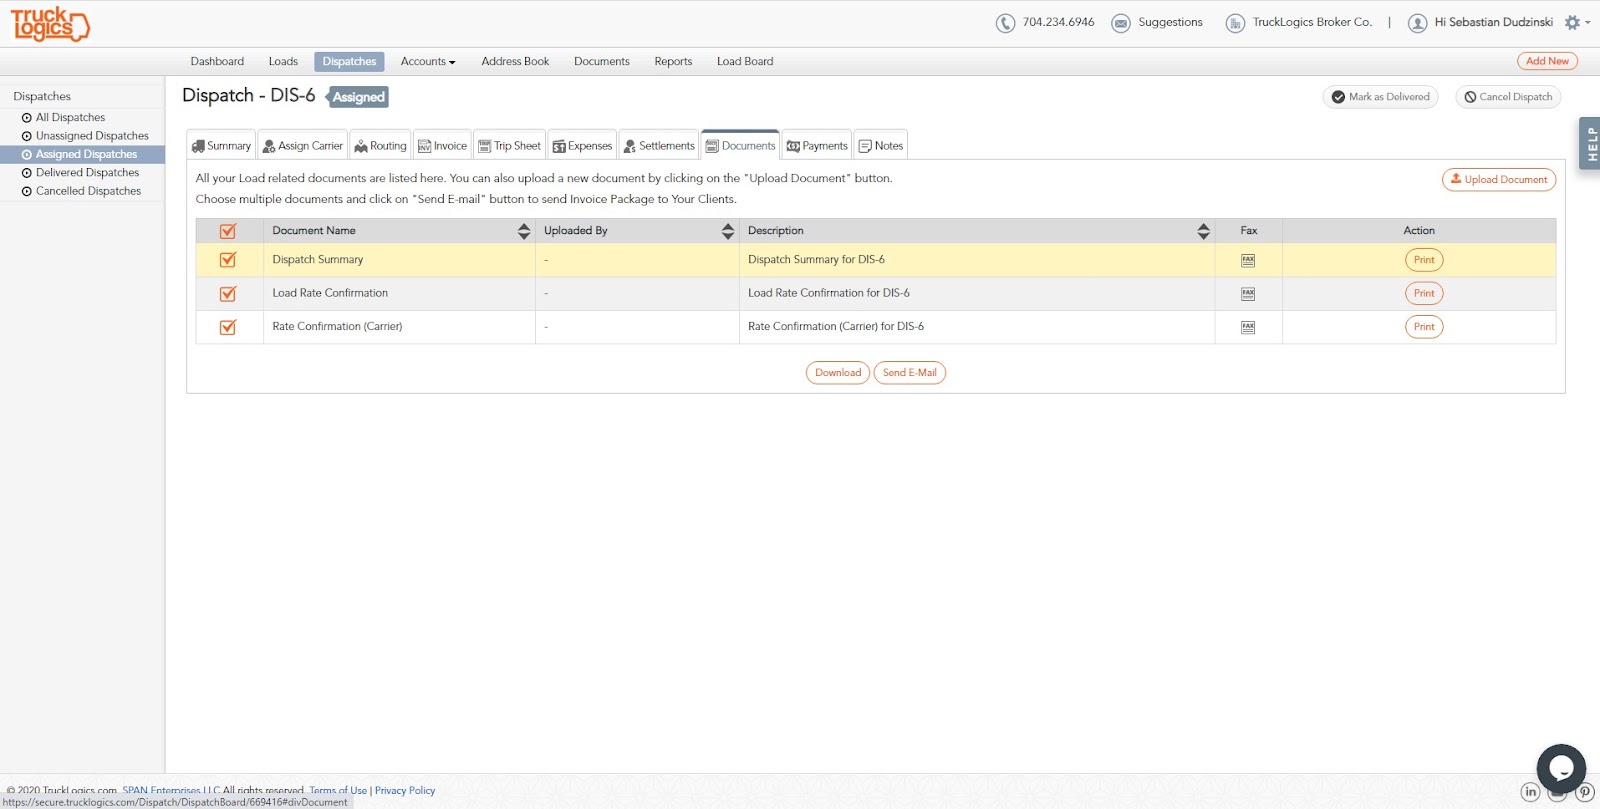Open the Terms of Use link

(338, 791)
